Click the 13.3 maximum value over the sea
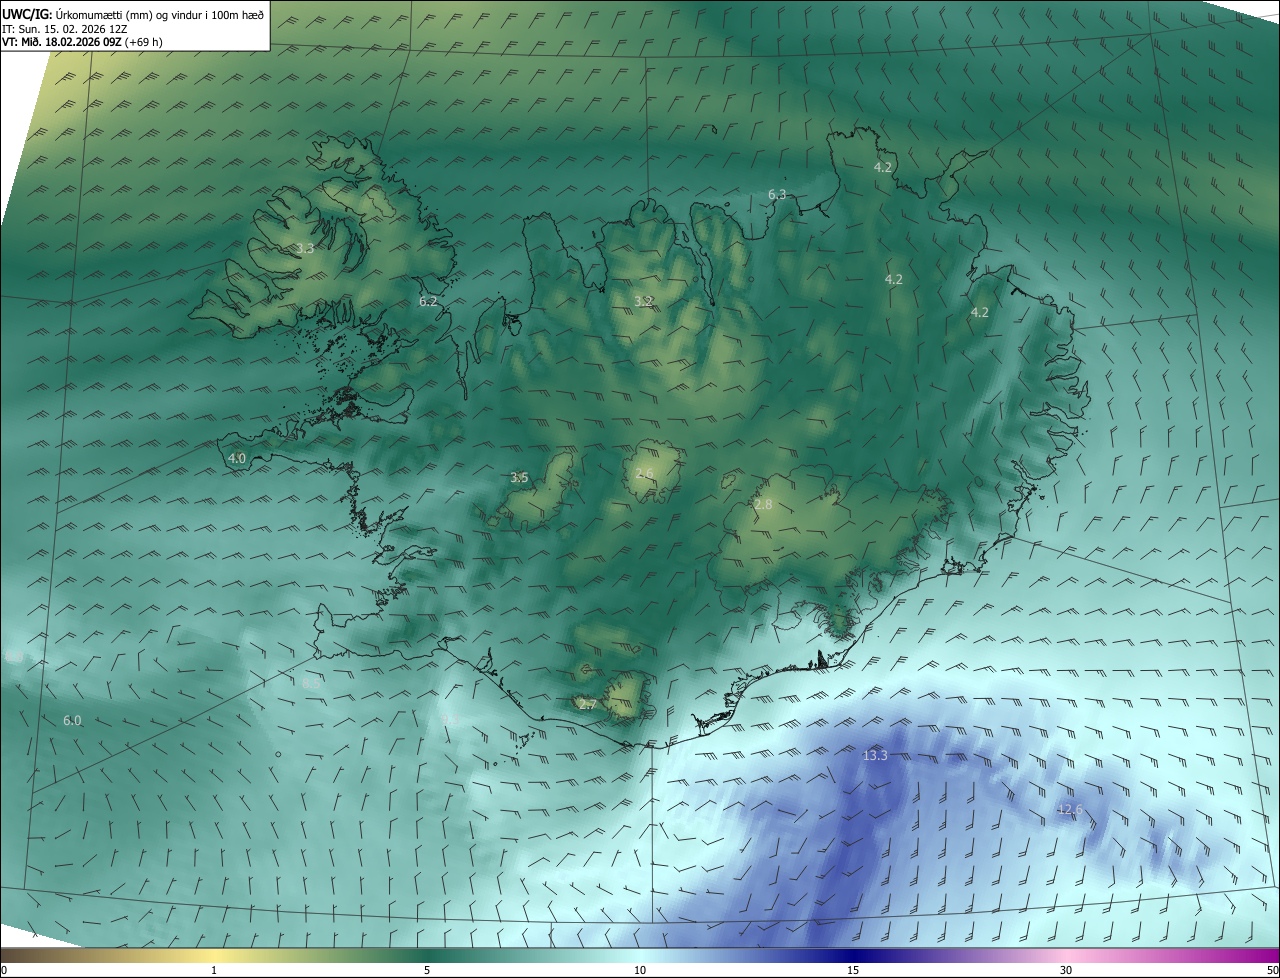The height and width of the screenshot is (978, 1280). pos(875,755)
